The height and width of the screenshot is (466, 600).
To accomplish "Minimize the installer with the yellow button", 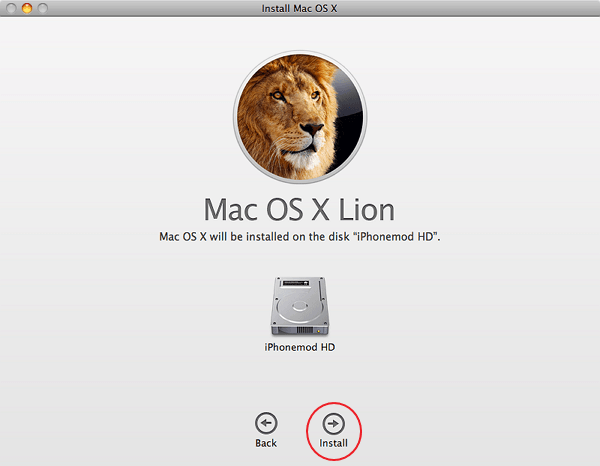I will [x=27, y=7].
